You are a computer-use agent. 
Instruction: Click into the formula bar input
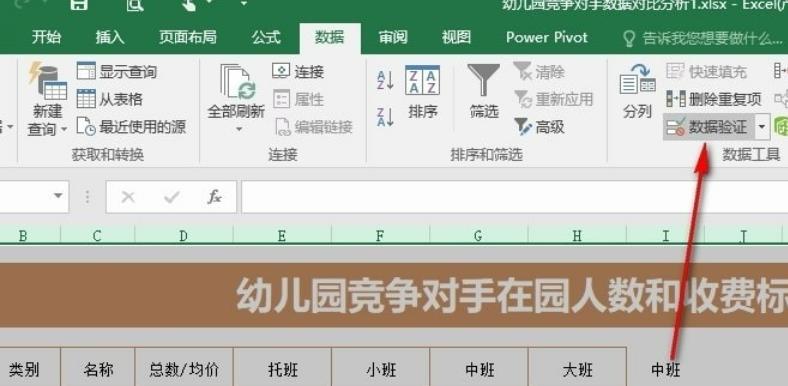click(x=514, y=197)
